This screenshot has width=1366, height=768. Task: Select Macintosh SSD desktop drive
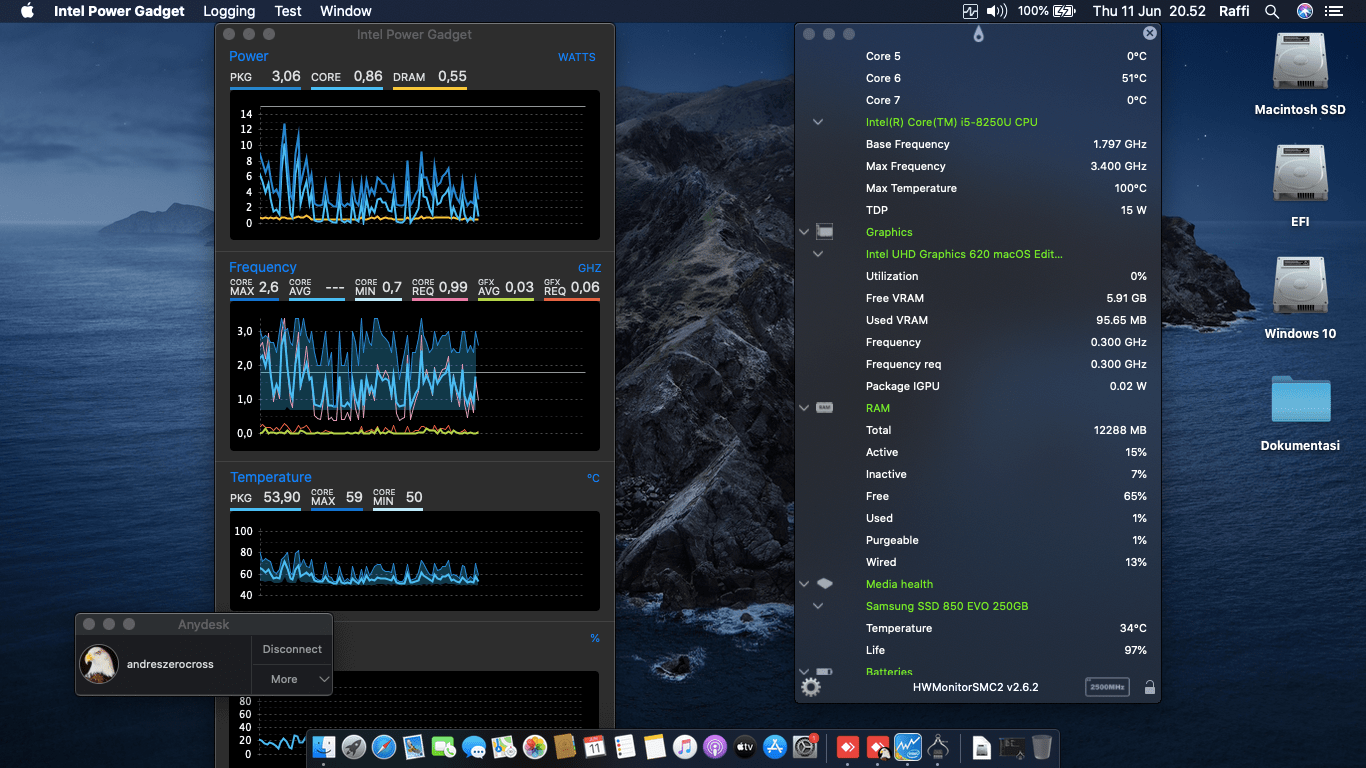tap(1300, 75)
